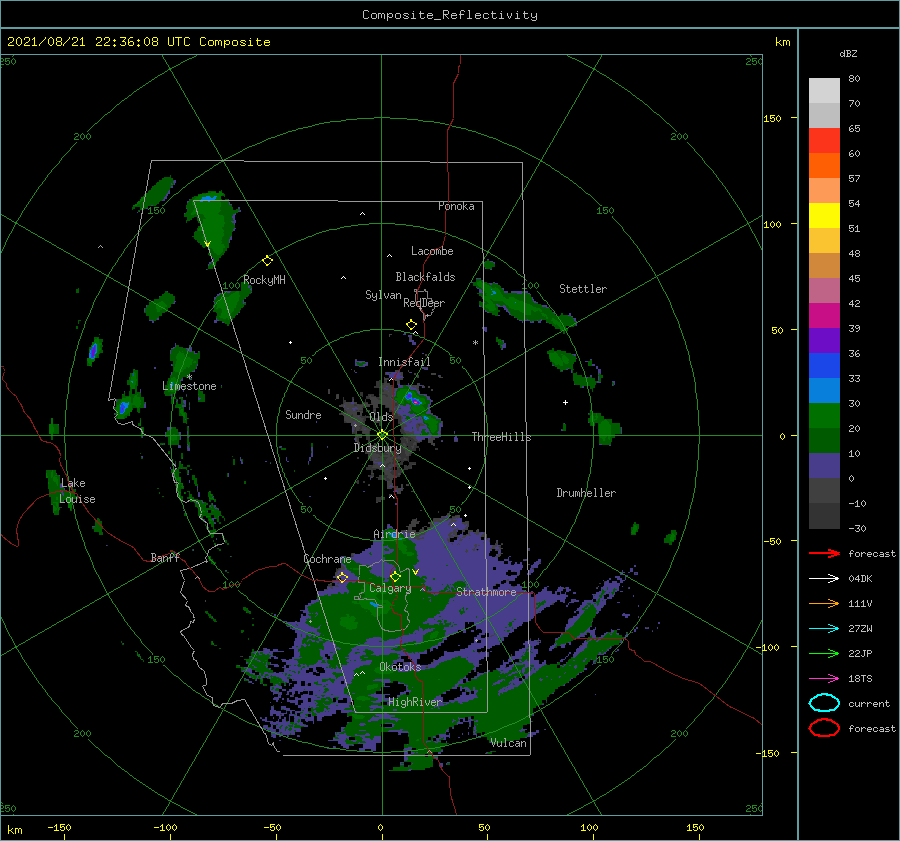Select the red 60-65 dBZ swatch
Screen dimensions: 900x841
824,141
